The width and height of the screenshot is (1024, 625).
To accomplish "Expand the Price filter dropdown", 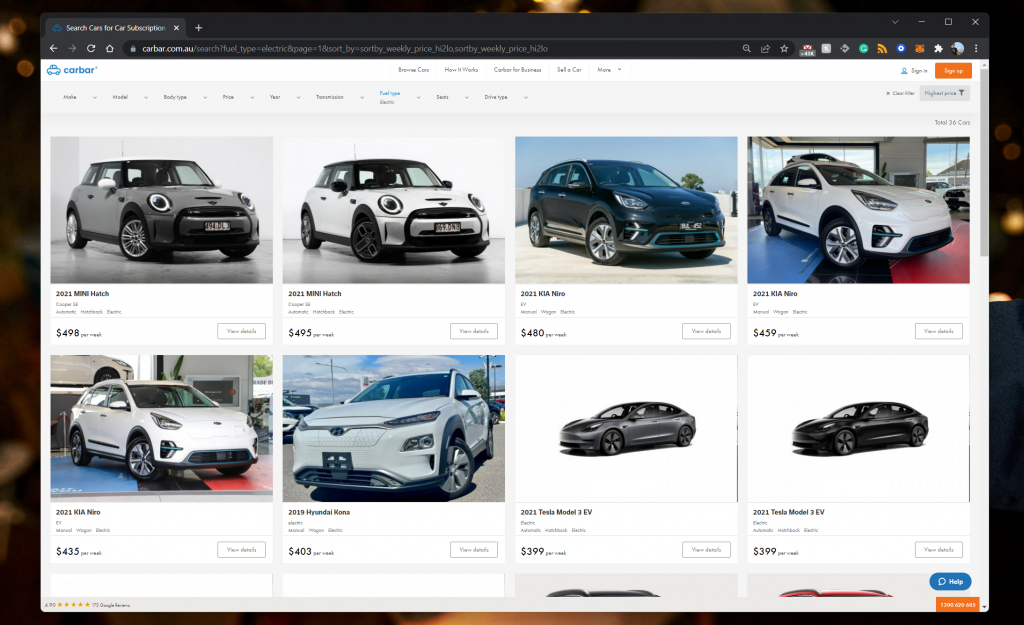I will [x=238, y=97].
